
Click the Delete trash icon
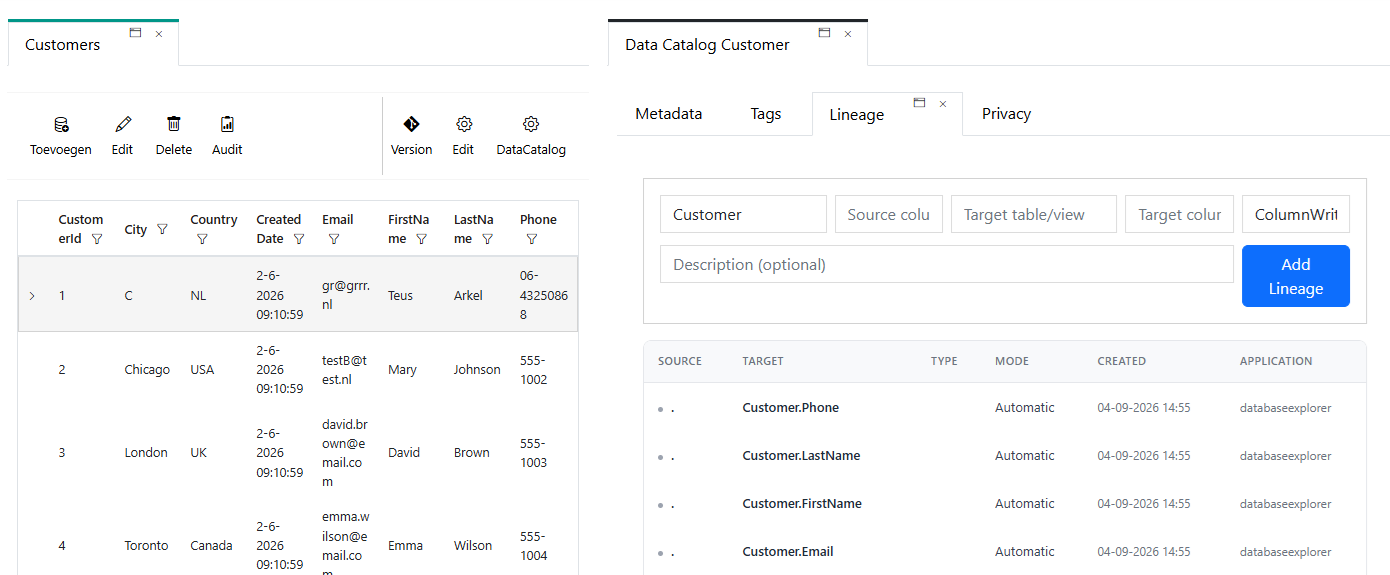pos(174,125)
